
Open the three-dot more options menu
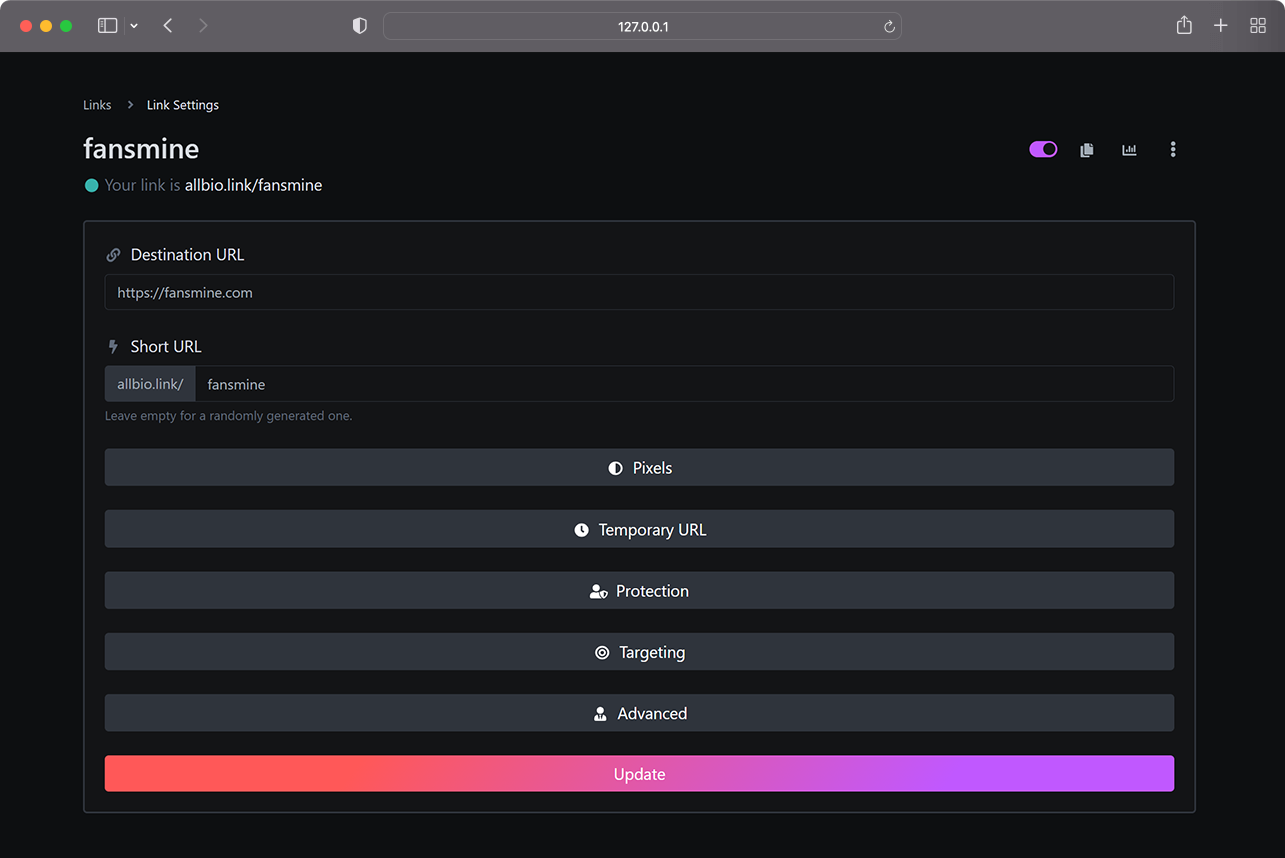coord(1173,150)
